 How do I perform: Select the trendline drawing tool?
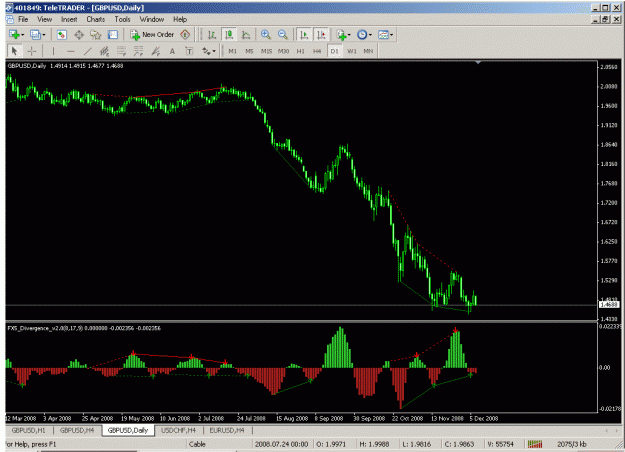(88, 51)
